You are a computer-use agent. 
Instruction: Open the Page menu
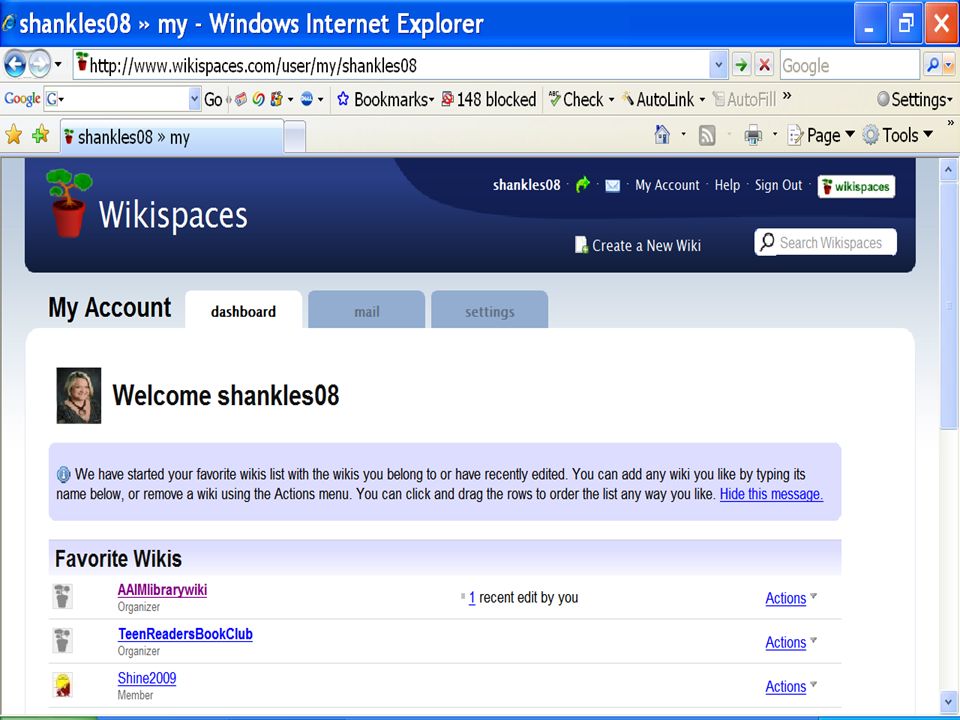click(x=820, y=135)
